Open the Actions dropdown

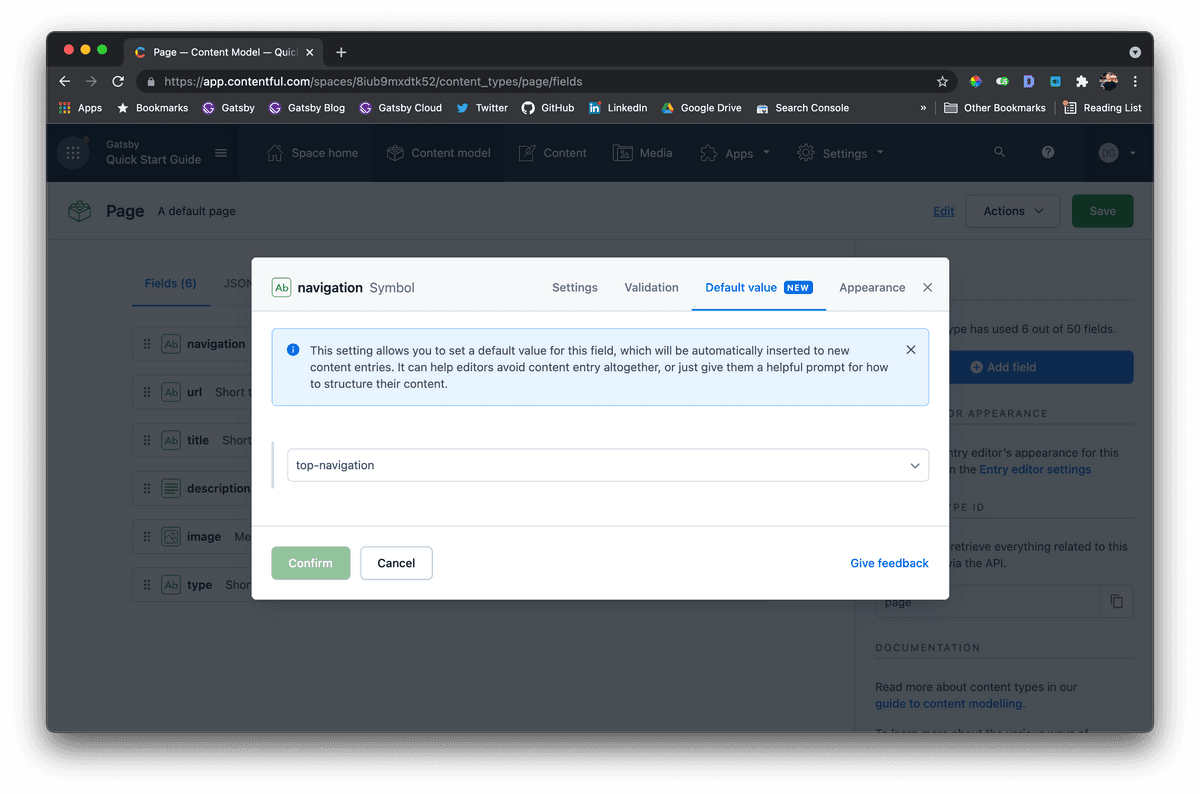[1012, 211]
